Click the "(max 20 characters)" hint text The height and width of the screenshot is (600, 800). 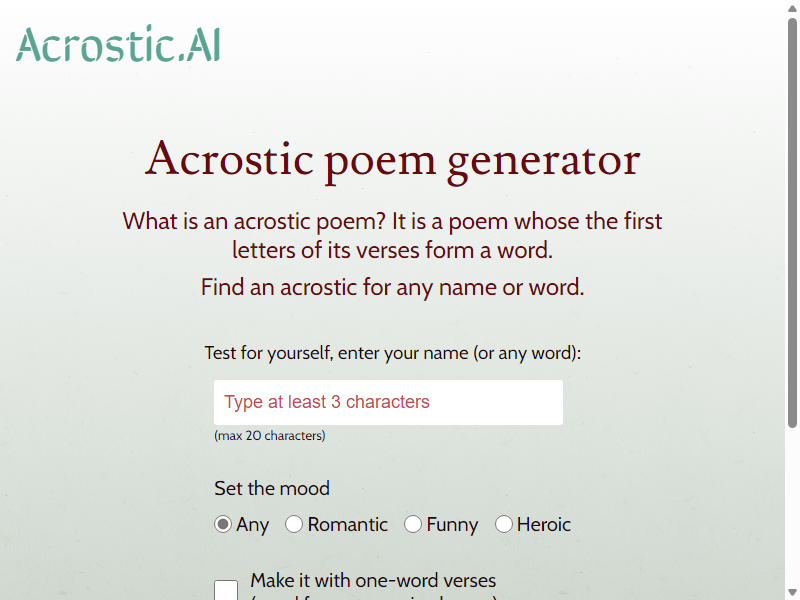[x=270, y=436]
